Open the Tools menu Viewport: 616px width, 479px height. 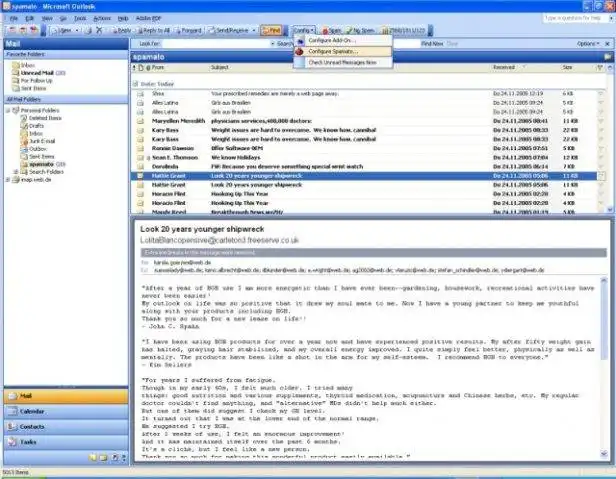80,18
